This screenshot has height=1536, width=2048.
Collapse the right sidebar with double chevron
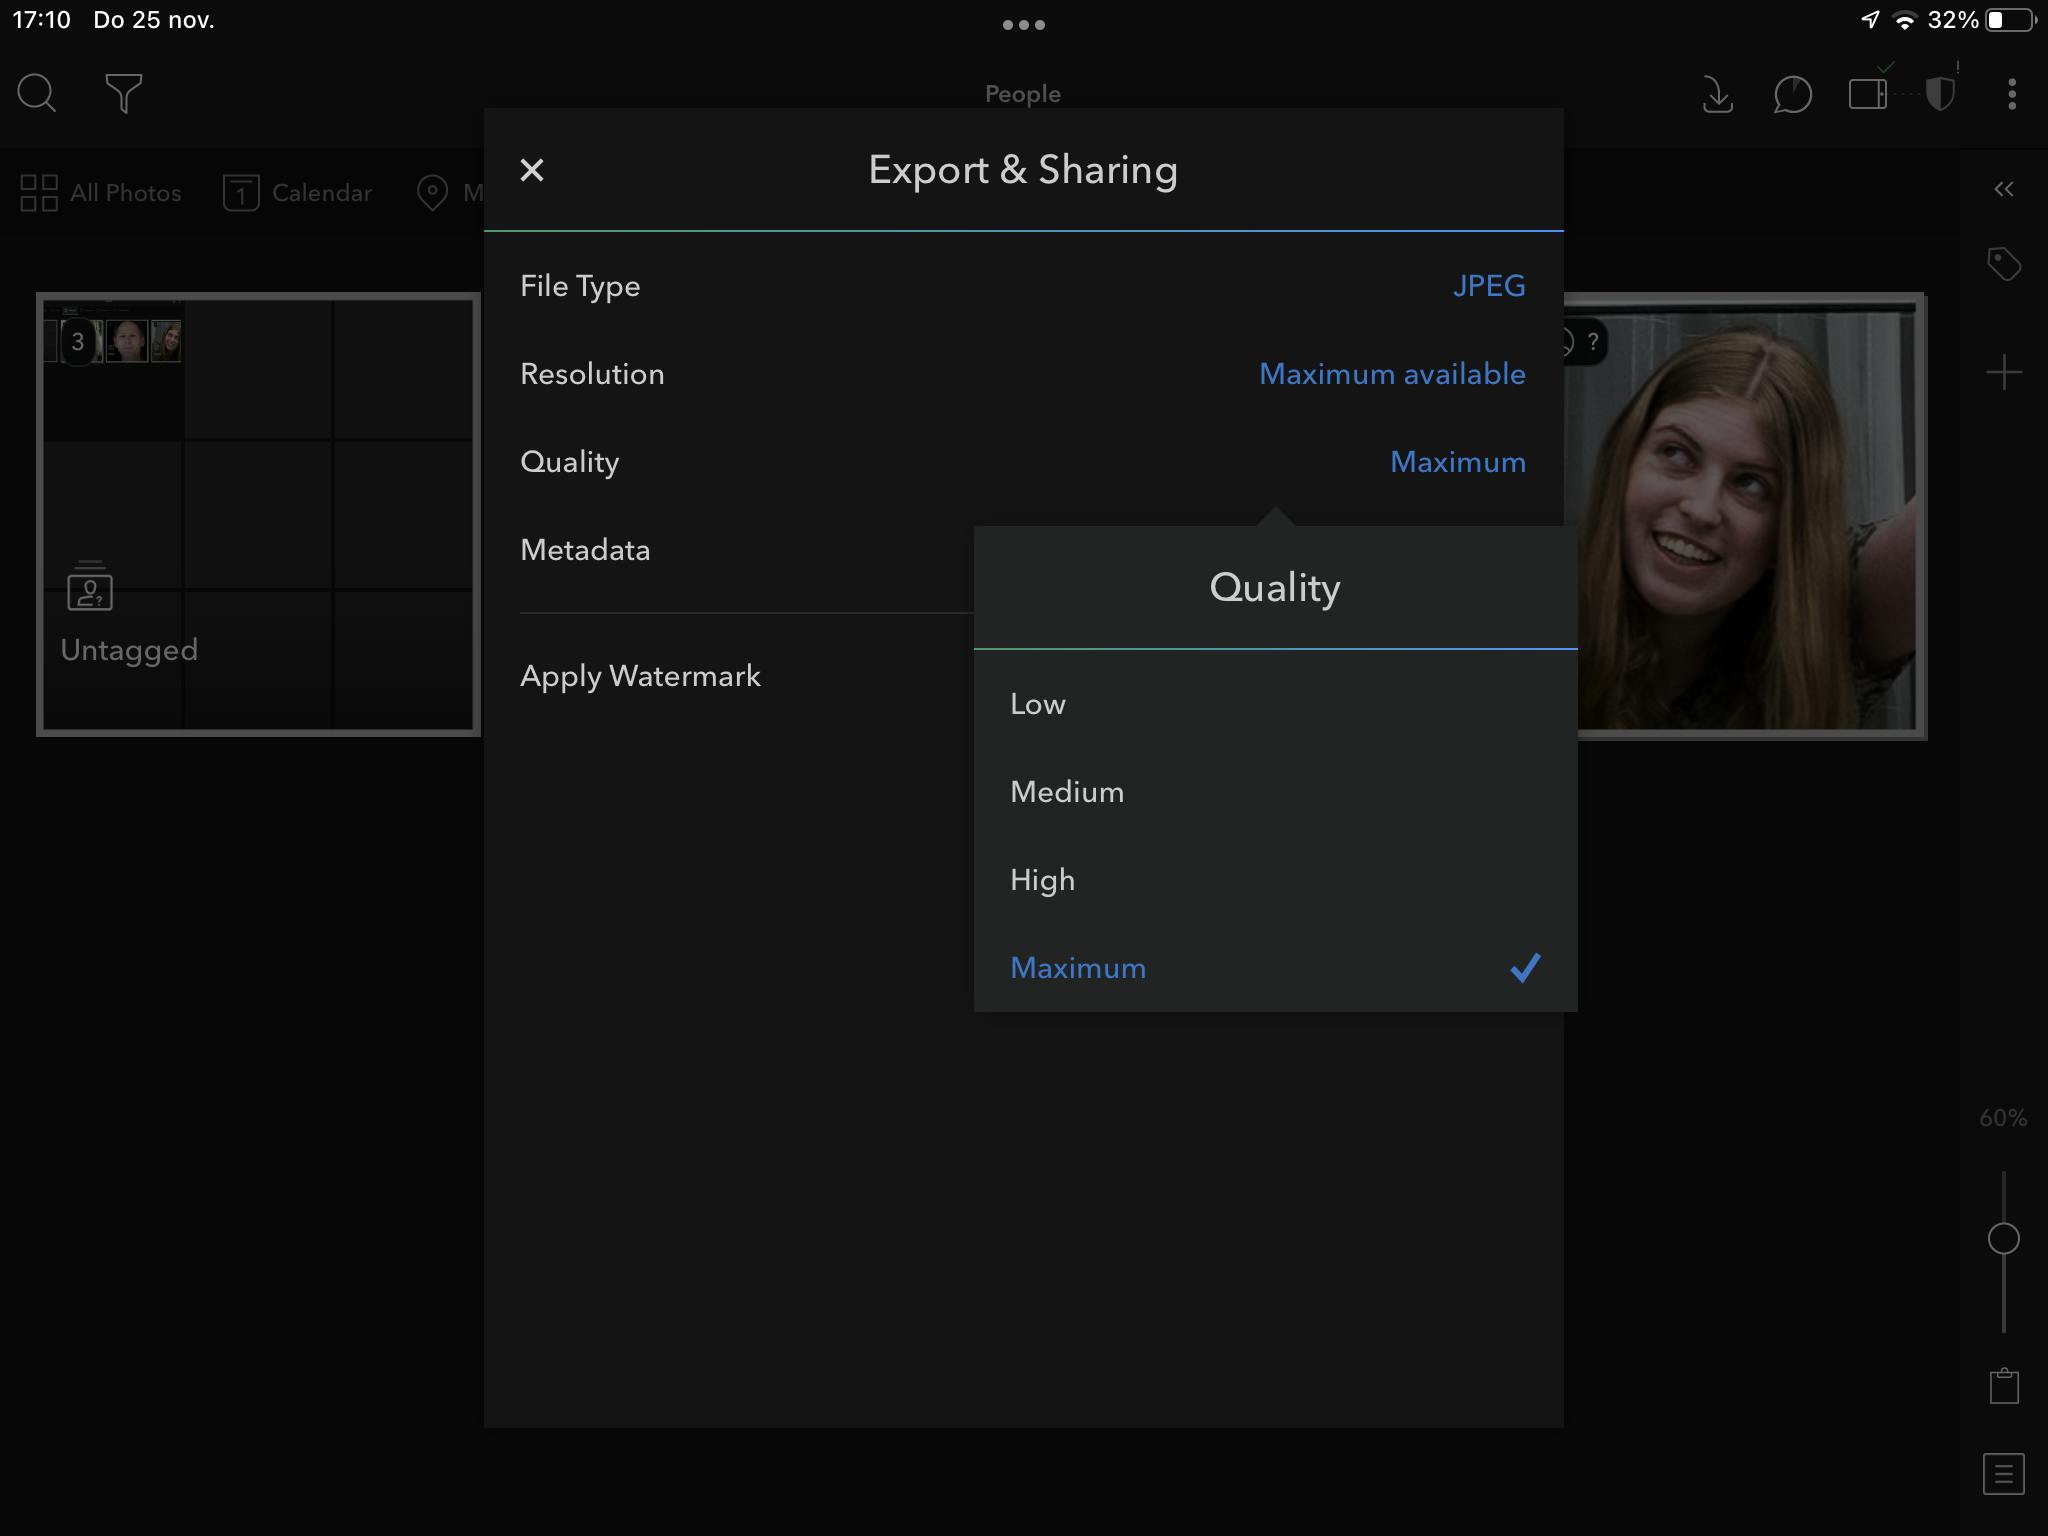[2003, 189]
